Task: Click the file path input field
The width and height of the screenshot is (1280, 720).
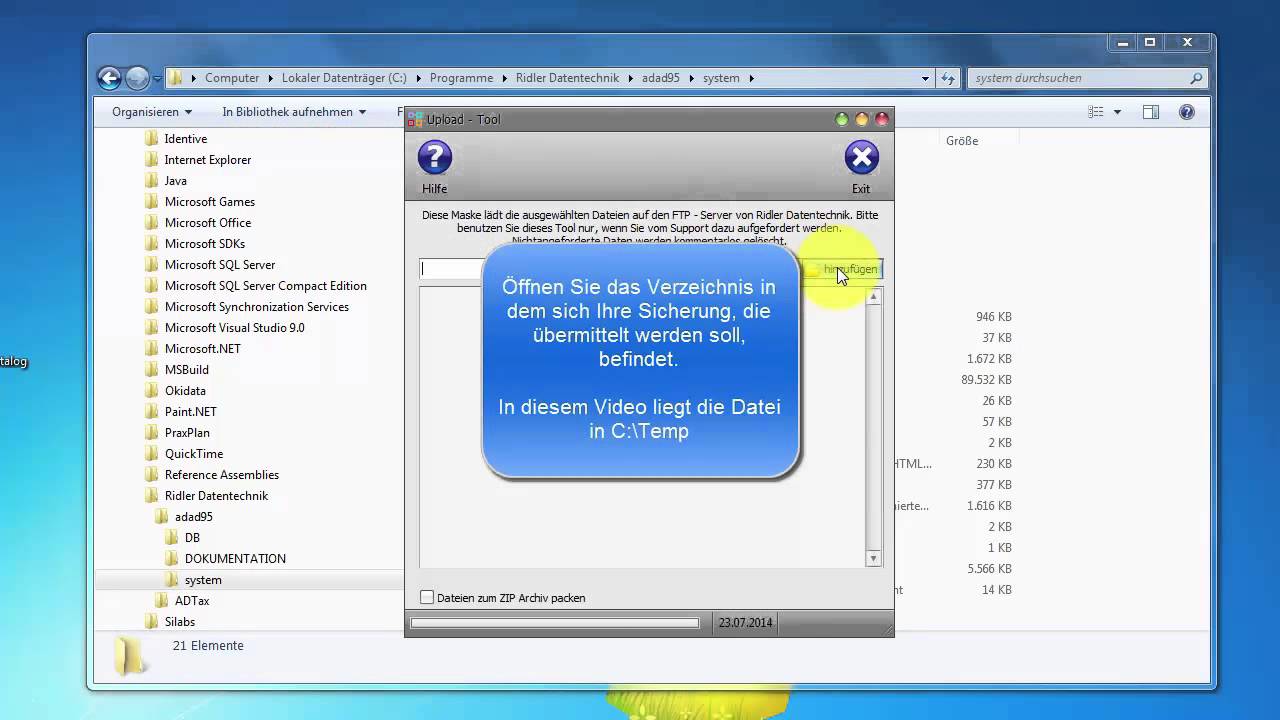Action: click(452, 268)
